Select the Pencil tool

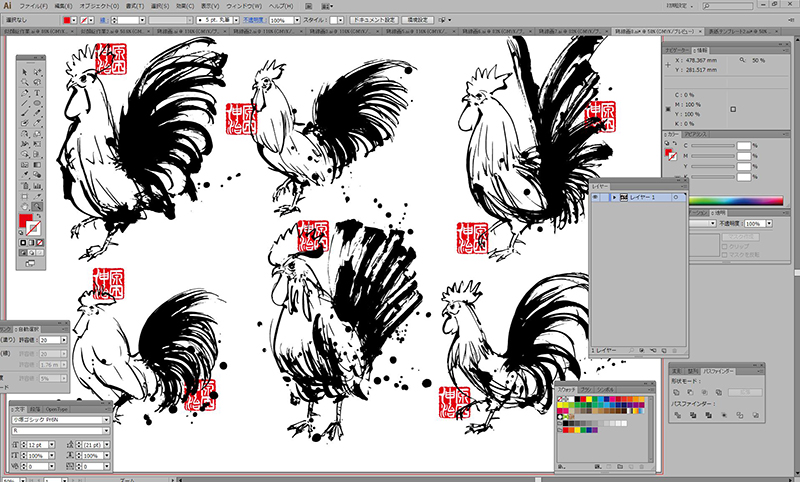(37, 113)
